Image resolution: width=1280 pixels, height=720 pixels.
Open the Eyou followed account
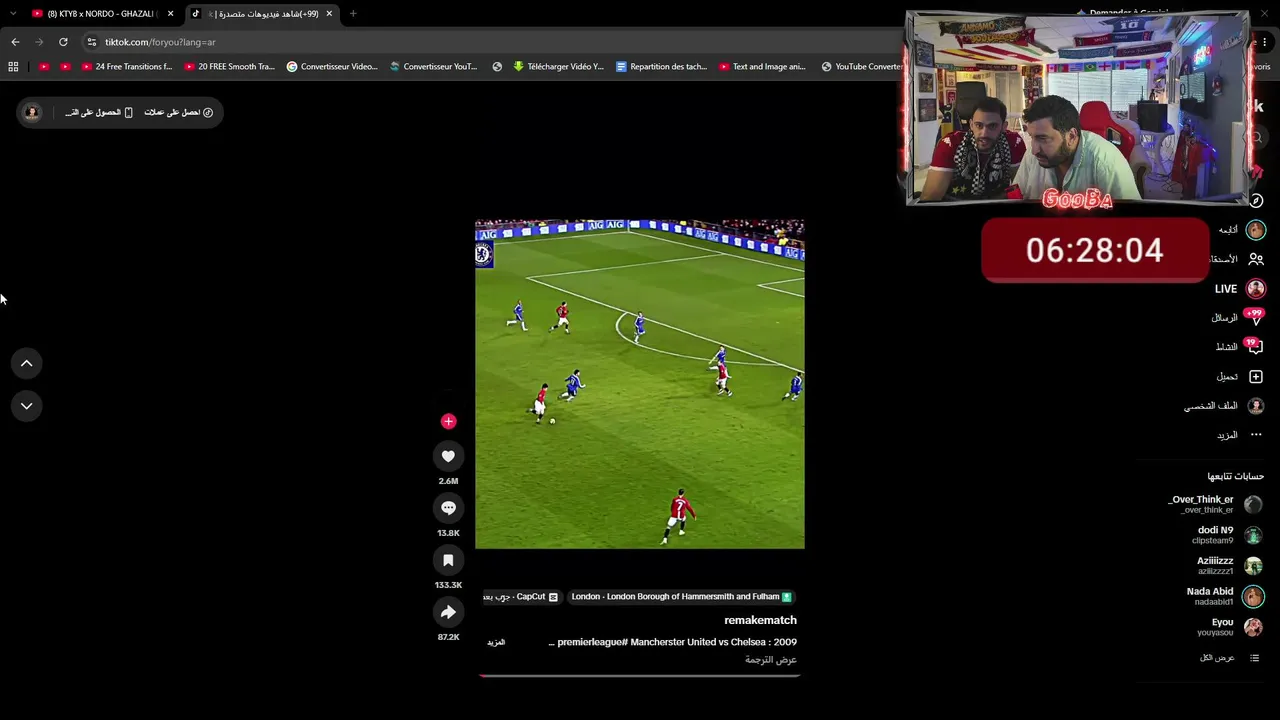tap(1231, 628)
